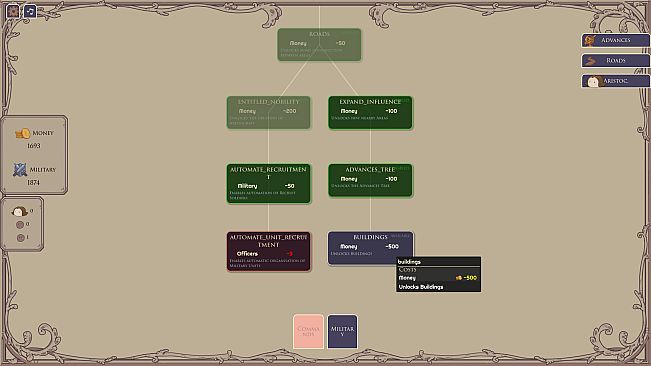651x366 pixels.
Task: Select the Entitled_Nobility tech node
Action: pos(268,112)
